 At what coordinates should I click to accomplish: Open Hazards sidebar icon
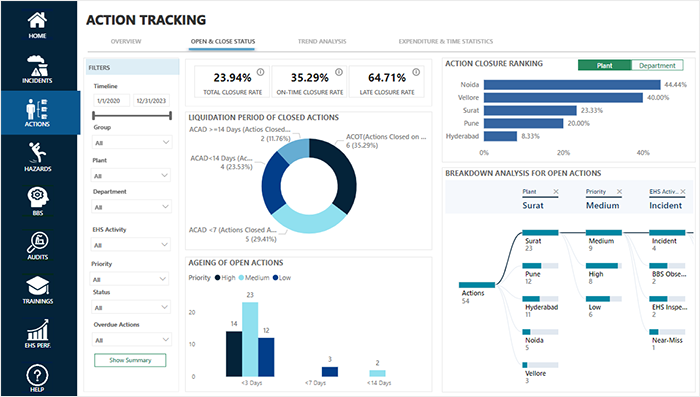tap(37, 157)
